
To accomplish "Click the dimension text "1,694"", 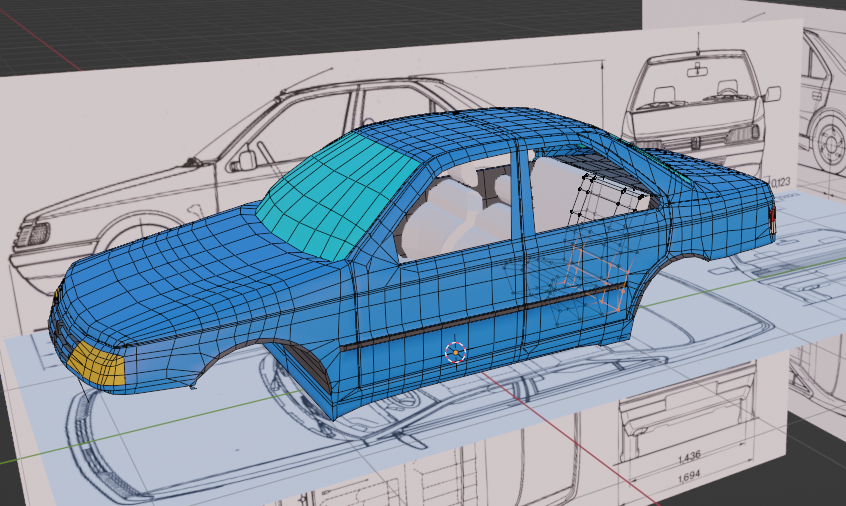I will pyautogui.click(x=688, y=475).
